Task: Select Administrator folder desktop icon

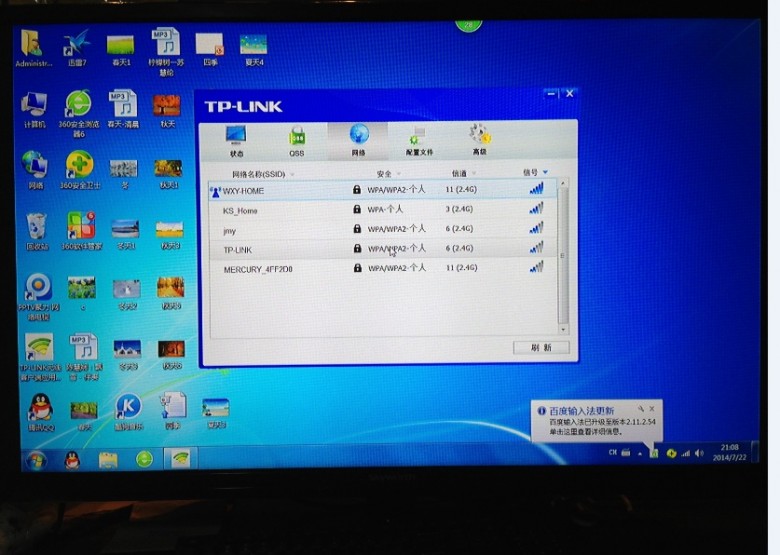Action: 33,48
